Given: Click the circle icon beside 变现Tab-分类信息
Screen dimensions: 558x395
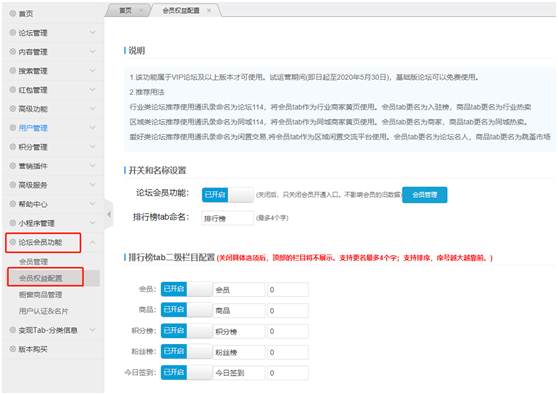Looking at the screenshot, I should click(13, 330).
